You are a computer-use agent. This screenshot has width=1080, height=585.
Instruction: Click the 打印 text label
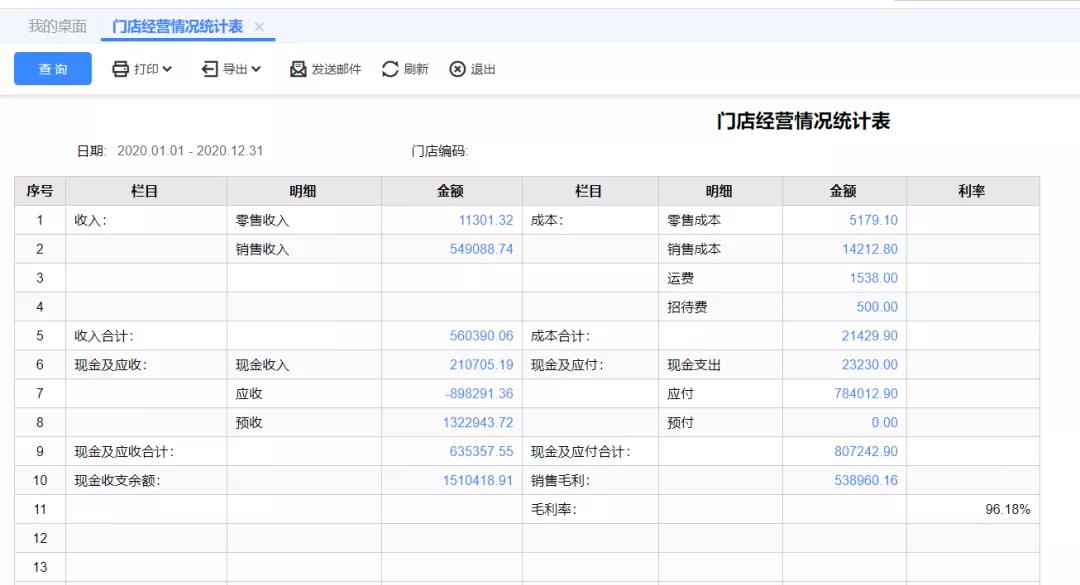click(x=146, y=69)
